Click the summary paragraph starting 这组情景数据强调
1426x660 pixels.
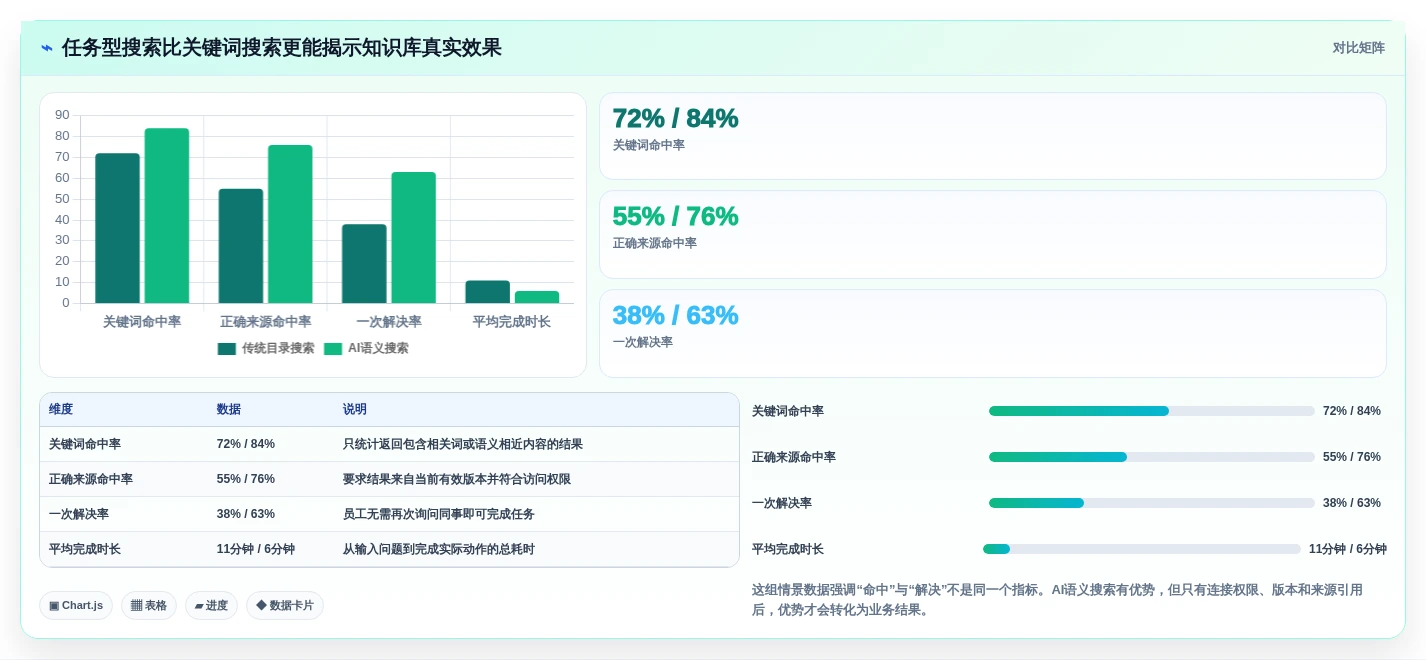pyautogui.click(x=1058, y=600)
